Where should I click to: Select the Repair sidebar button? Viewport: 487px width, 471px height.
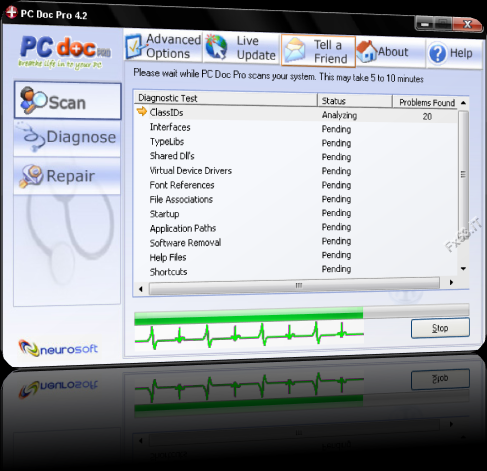pyautogui.click(x=67, y=176)
